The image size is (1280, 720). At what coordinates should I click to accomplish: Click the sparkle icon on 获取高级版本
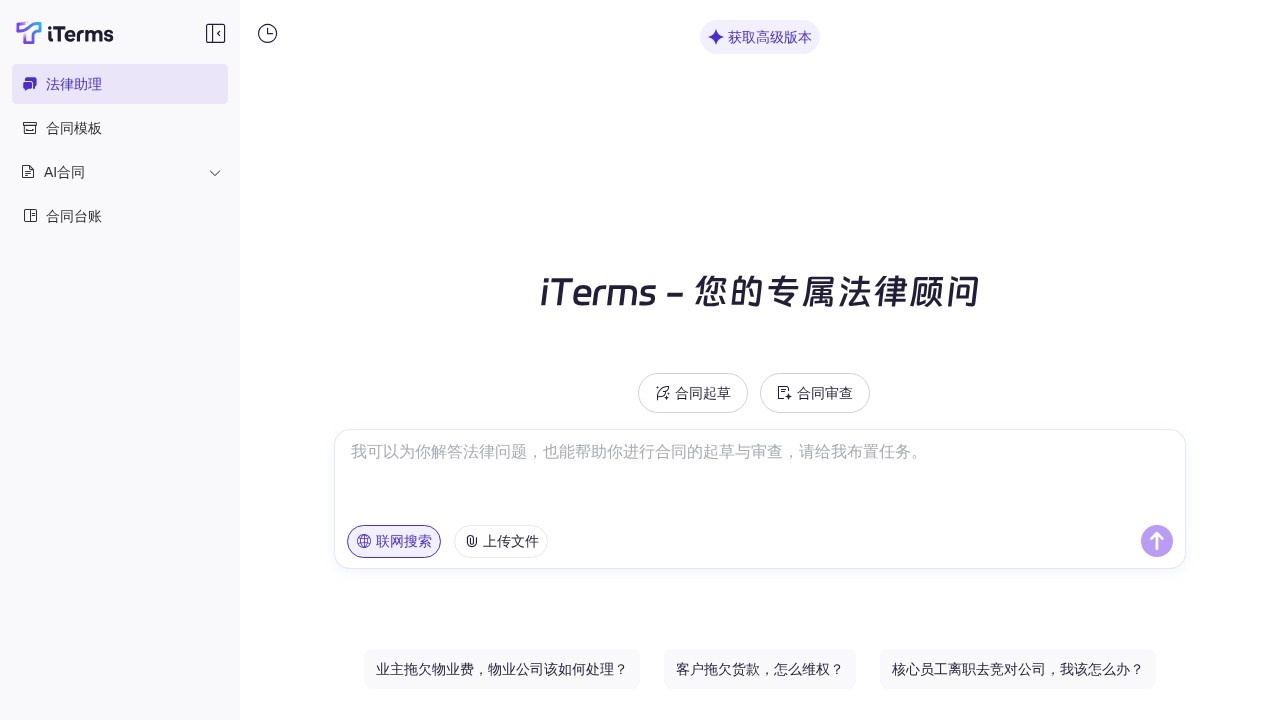click(717, 37)
